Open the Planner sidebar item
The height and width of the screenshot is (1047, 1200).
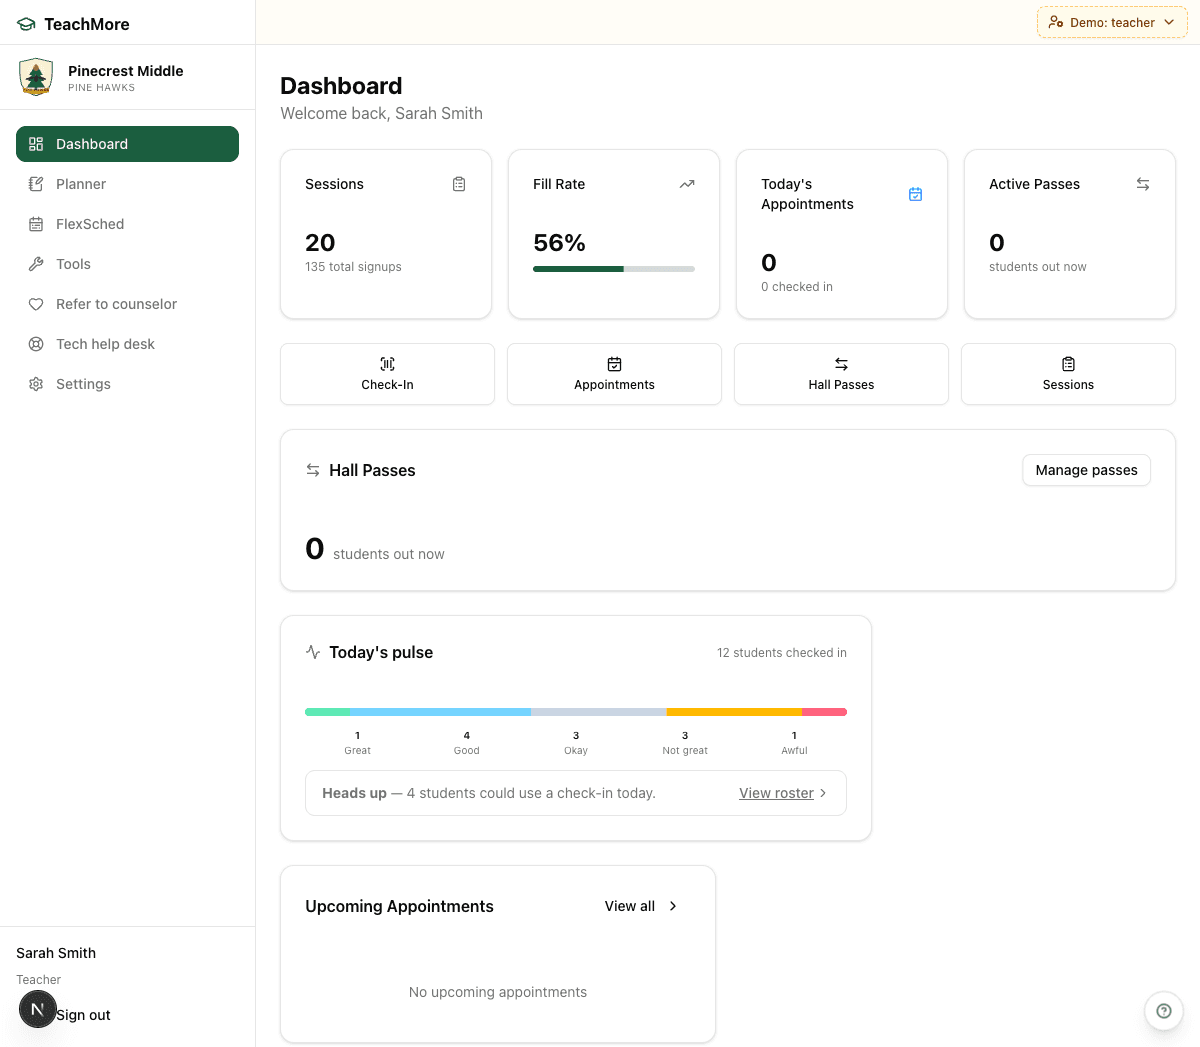pyautogui.click(x=127, y=184)
